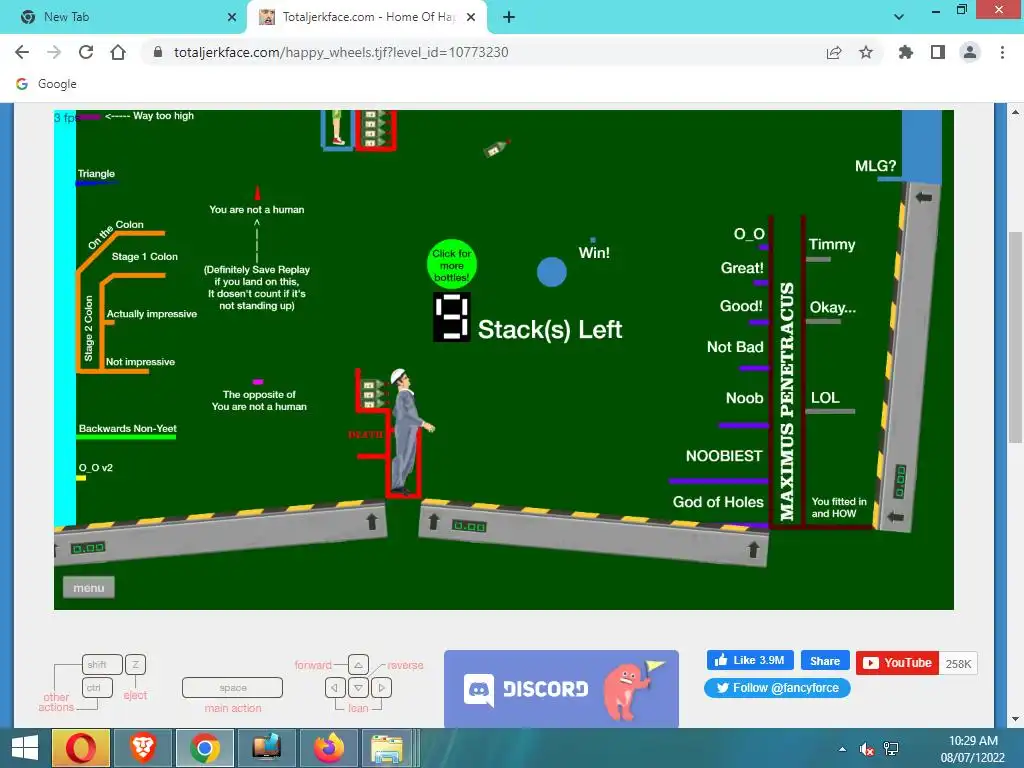Select Chrome in the taskbar
The width and height of the screenshot is (1024, 768).
click(x=204, y=748)
